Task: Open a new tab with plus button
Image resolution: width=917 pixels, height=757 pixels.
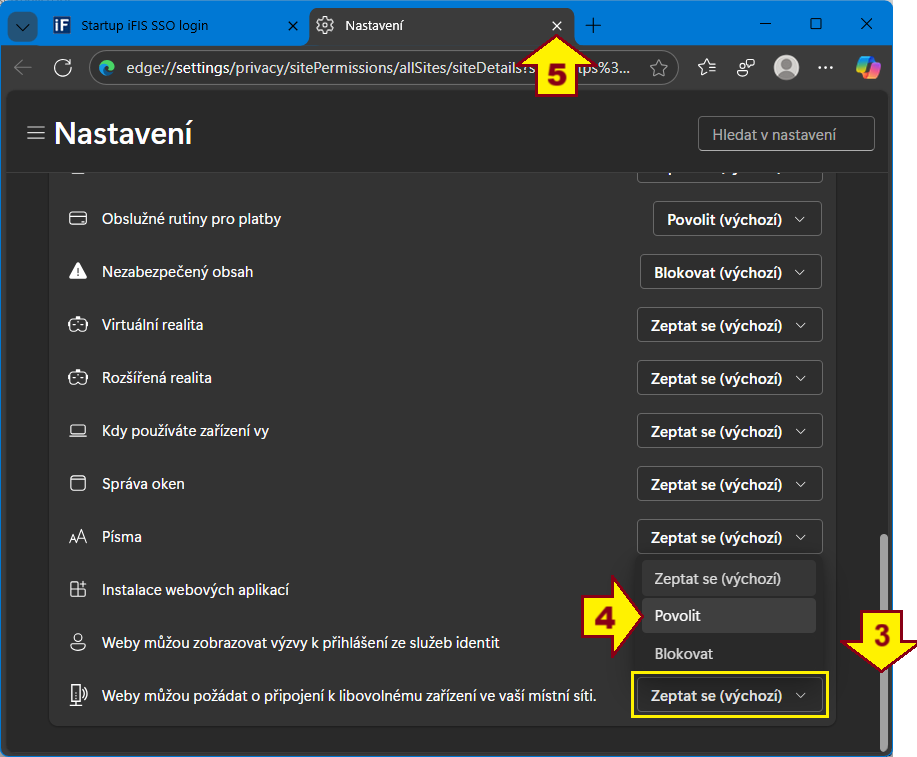Action: (x=593, y=26)
